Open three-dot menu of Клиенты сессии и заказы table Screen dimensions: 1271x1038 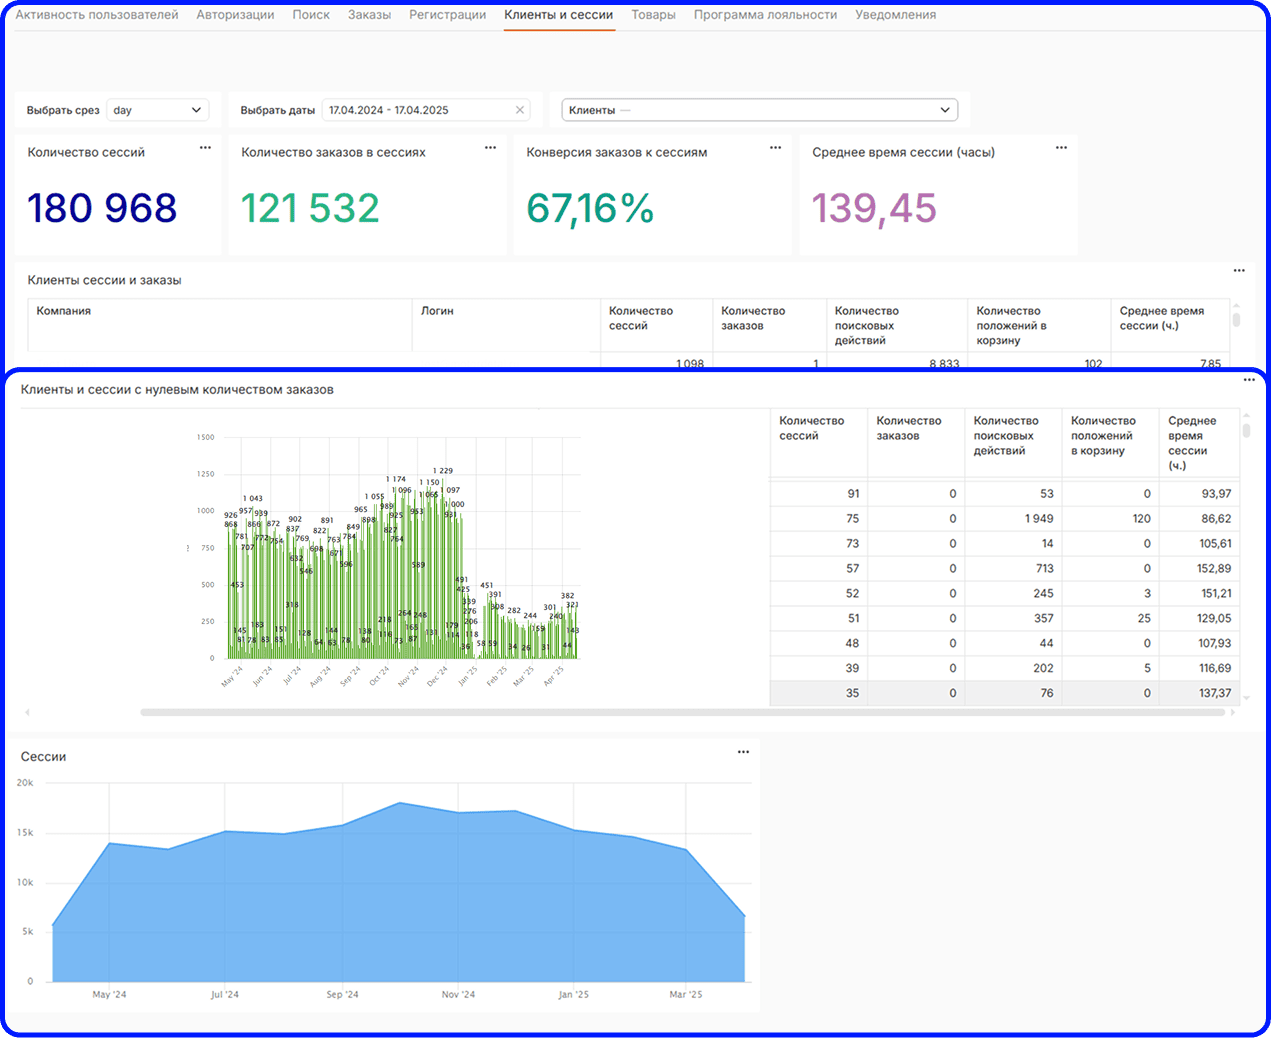point(1239,271)
